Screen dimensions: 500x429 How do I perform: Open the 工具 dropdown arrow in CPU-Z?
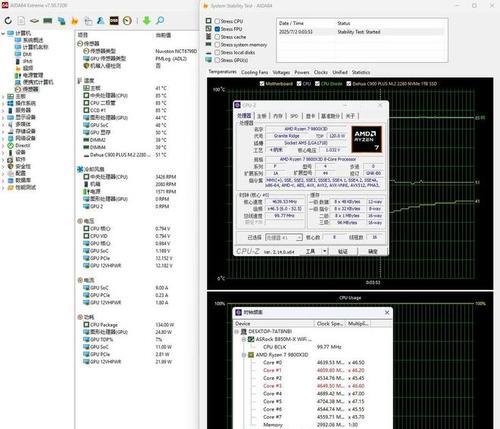(x=324, y=251)
